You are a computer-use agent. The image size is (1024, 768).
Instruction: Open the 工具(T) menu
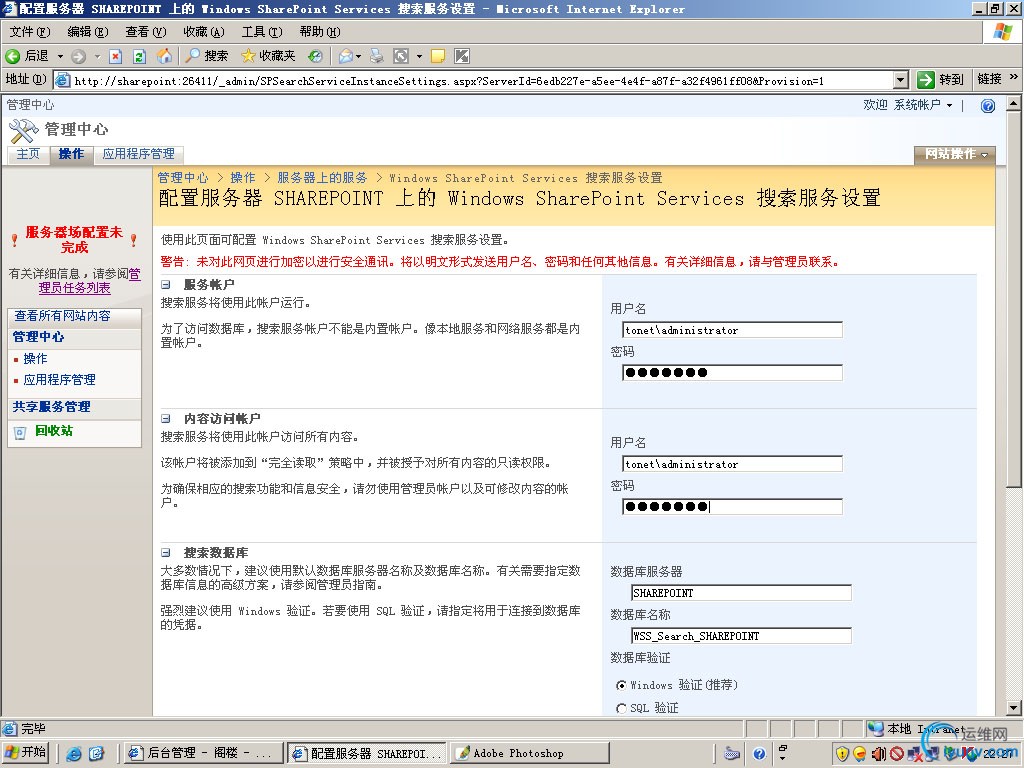point(262,31)
